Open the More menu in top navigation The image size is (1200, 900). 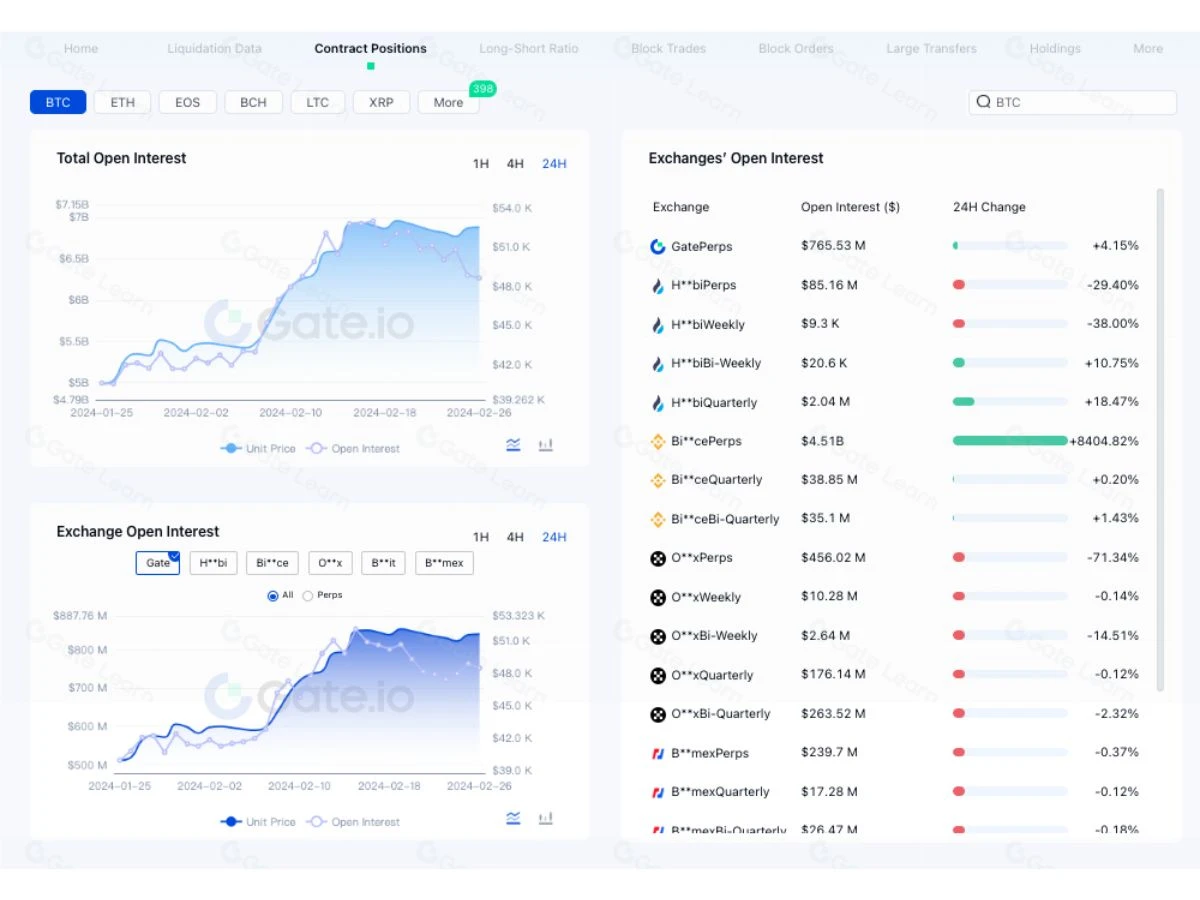pyautogui.click(x=1148, y=48)
